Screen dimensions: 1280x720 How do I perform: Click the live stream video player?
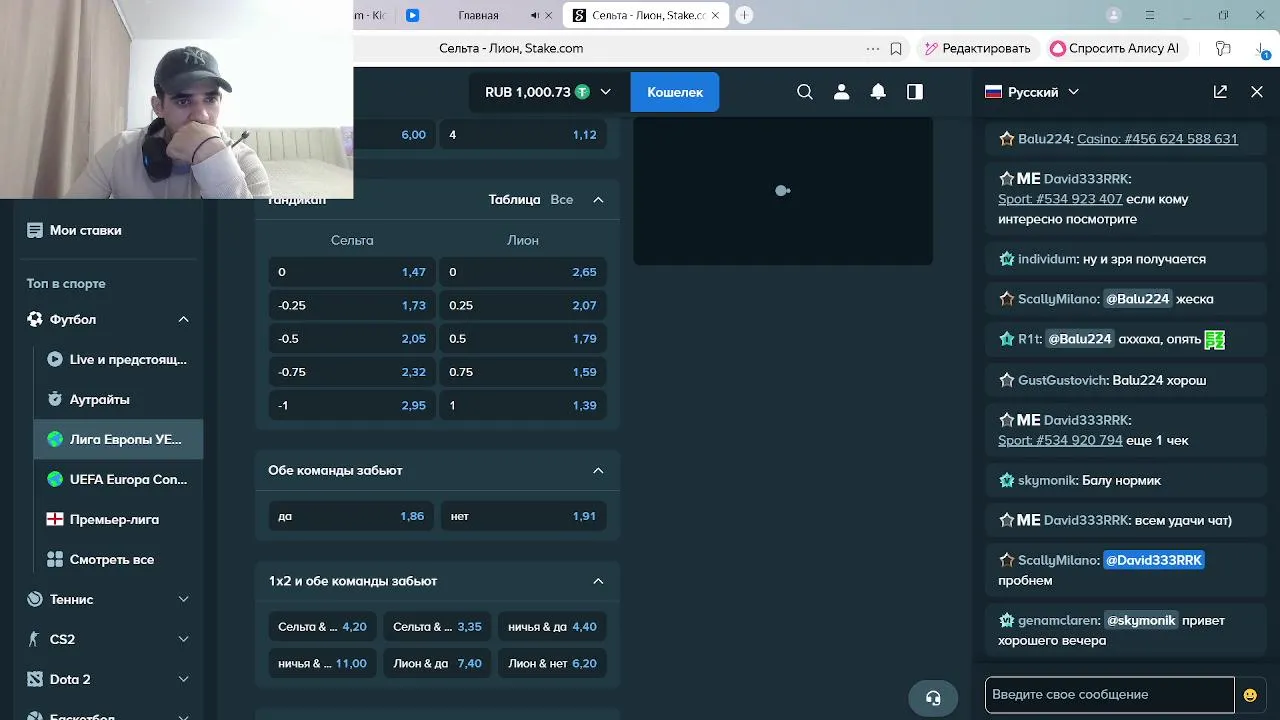[783, 191]
